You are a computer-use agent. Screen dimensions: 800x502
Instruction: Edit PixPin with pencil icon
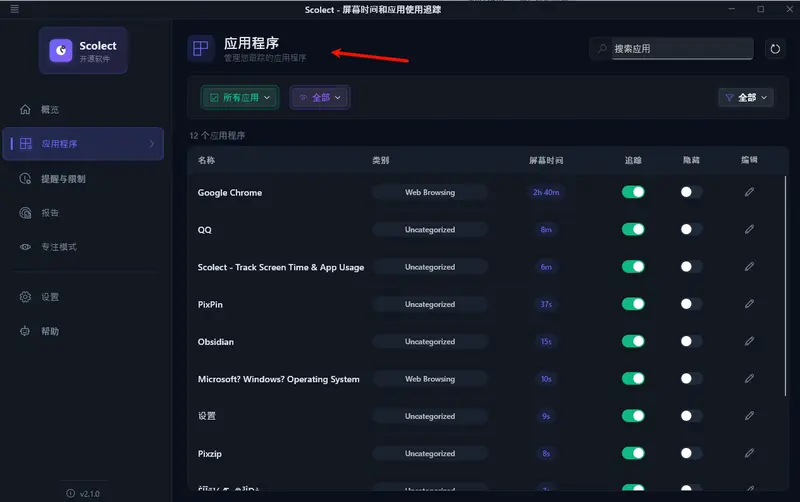[749, 304]
